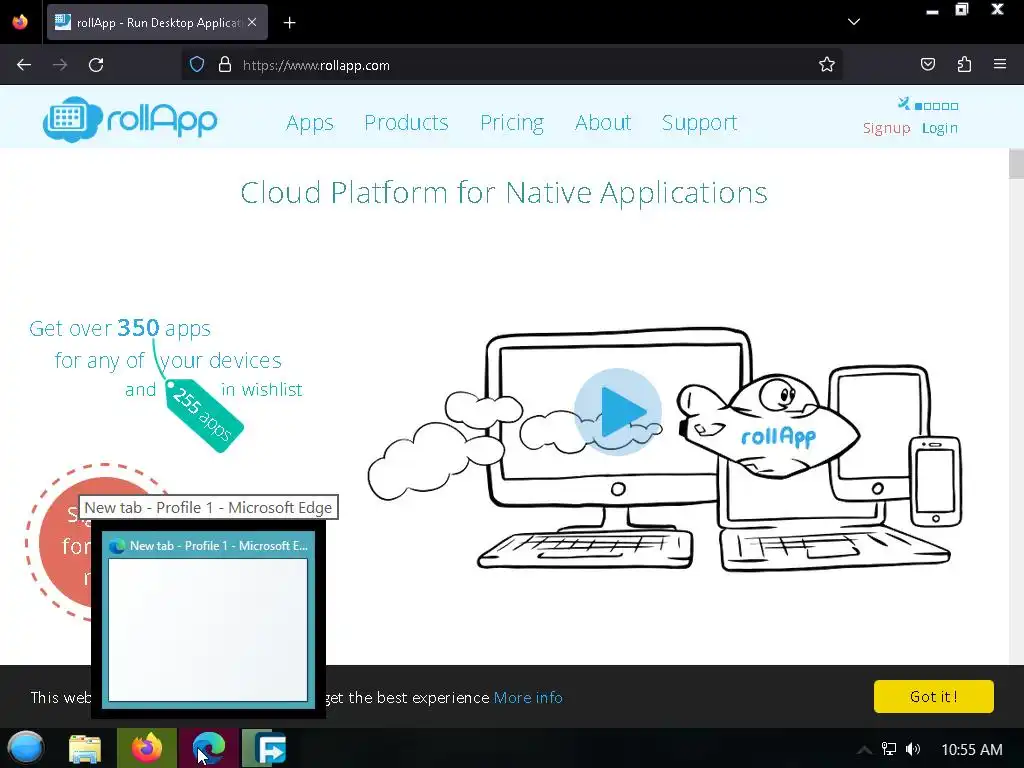The height and width of the screenshot is (768, 1024).
Task: Reload the rollApp page
Action: (x=96, y=65)
